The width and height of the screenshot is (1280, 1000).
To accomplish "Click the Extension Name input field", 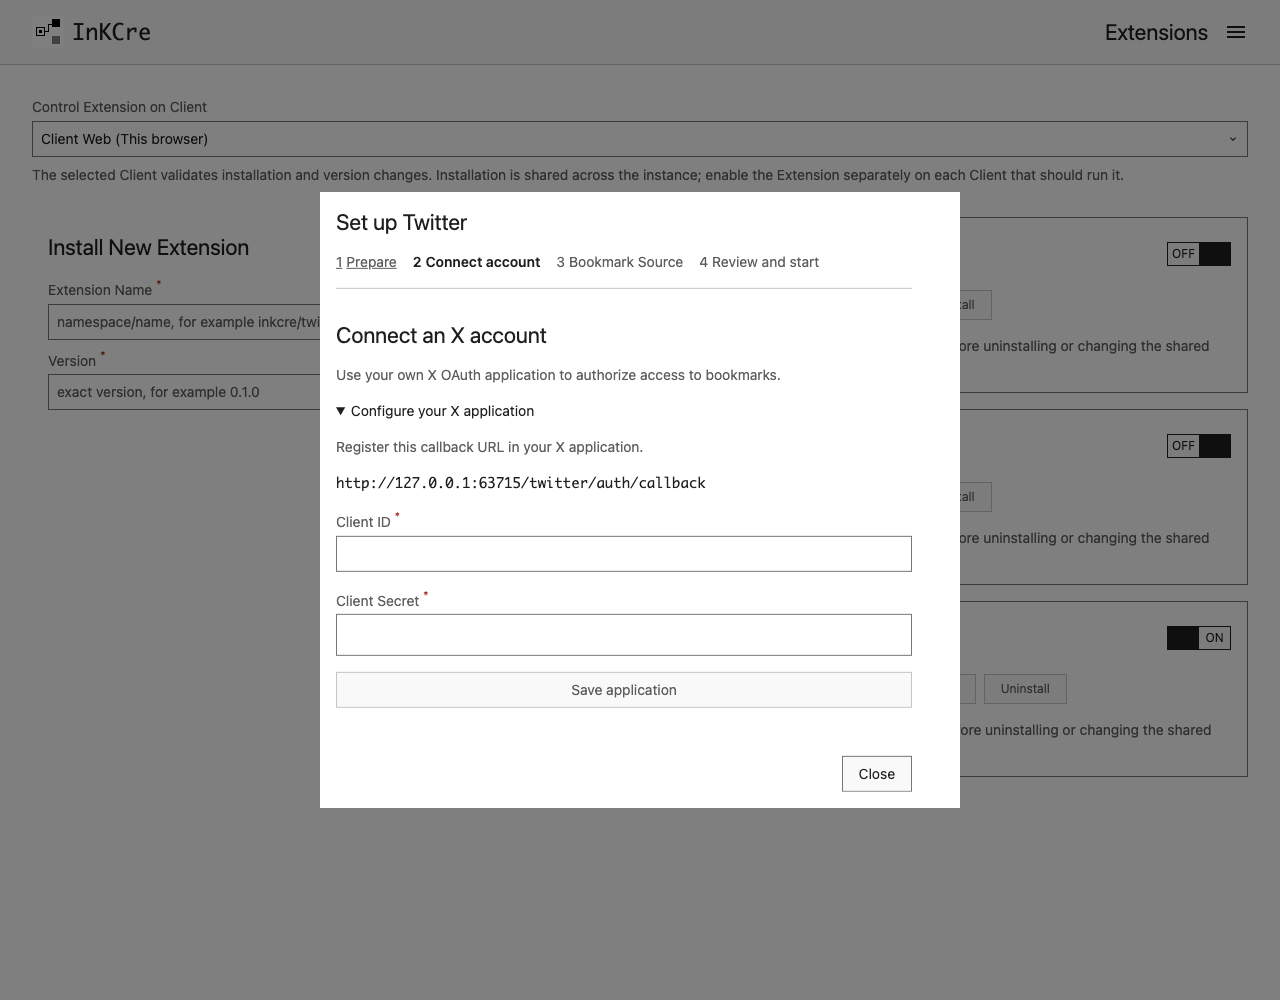I will [x=184, y=322].
